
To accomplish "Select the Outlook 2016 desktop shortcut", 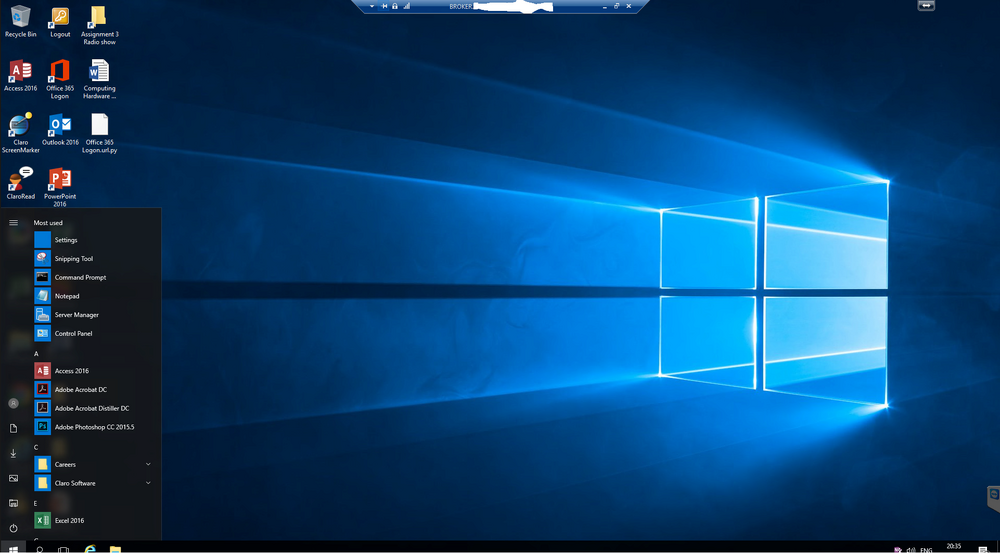I will 60,129.
